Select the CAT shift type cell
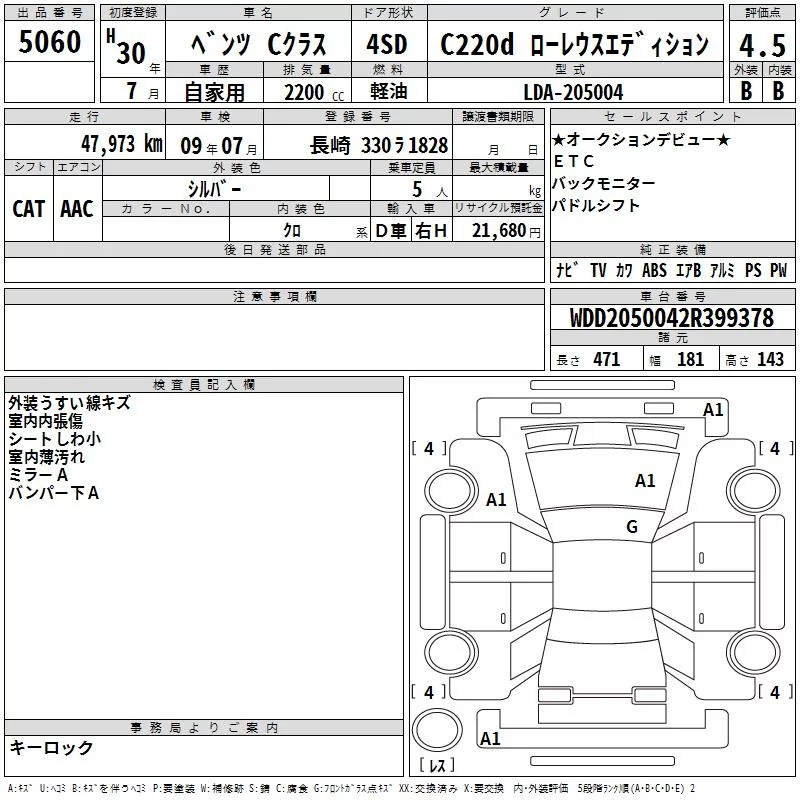The height and width of the screenshot is (800, 800). pyautogui.click(x=28, y=208)
